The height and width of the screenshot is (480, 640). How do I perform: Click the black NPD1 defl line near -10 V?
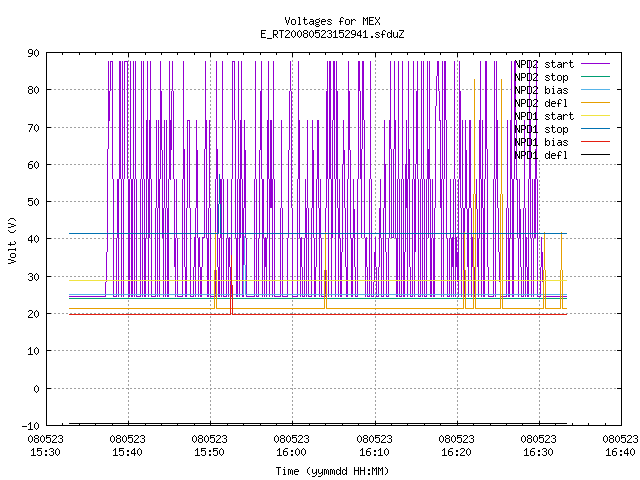pyautogui.click(x=318, y=424)
